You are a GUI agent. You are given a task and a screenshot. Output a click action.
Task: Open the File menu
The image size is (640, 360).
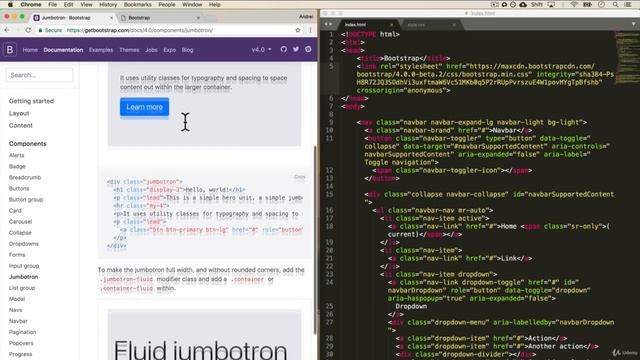(53, 4)
